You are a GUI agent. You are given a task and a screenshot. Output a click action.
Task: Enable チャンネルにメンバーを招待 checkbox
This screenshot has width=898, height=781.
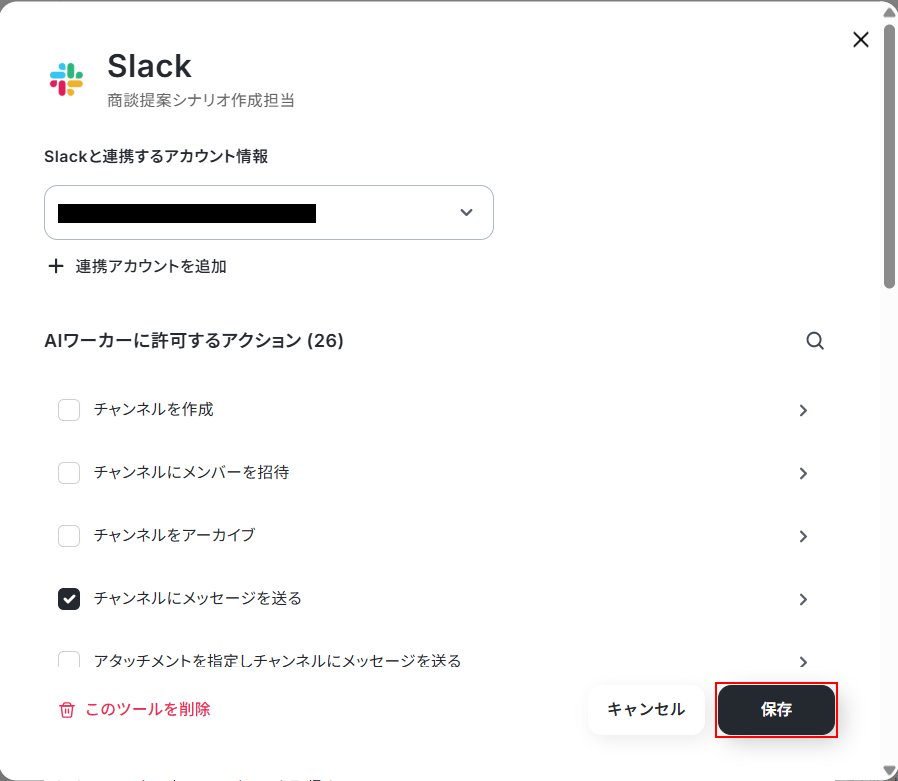(69, 473)
